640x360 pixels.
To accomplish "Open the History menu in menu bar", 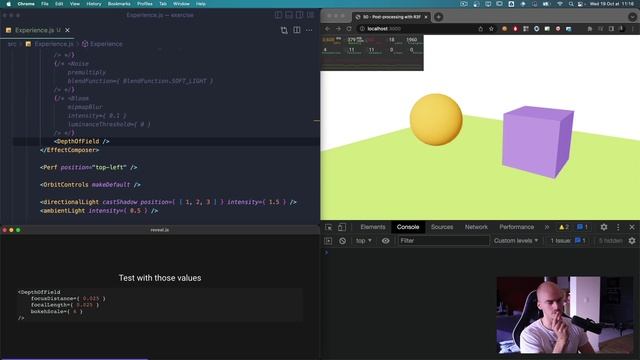I will [93, 4].
